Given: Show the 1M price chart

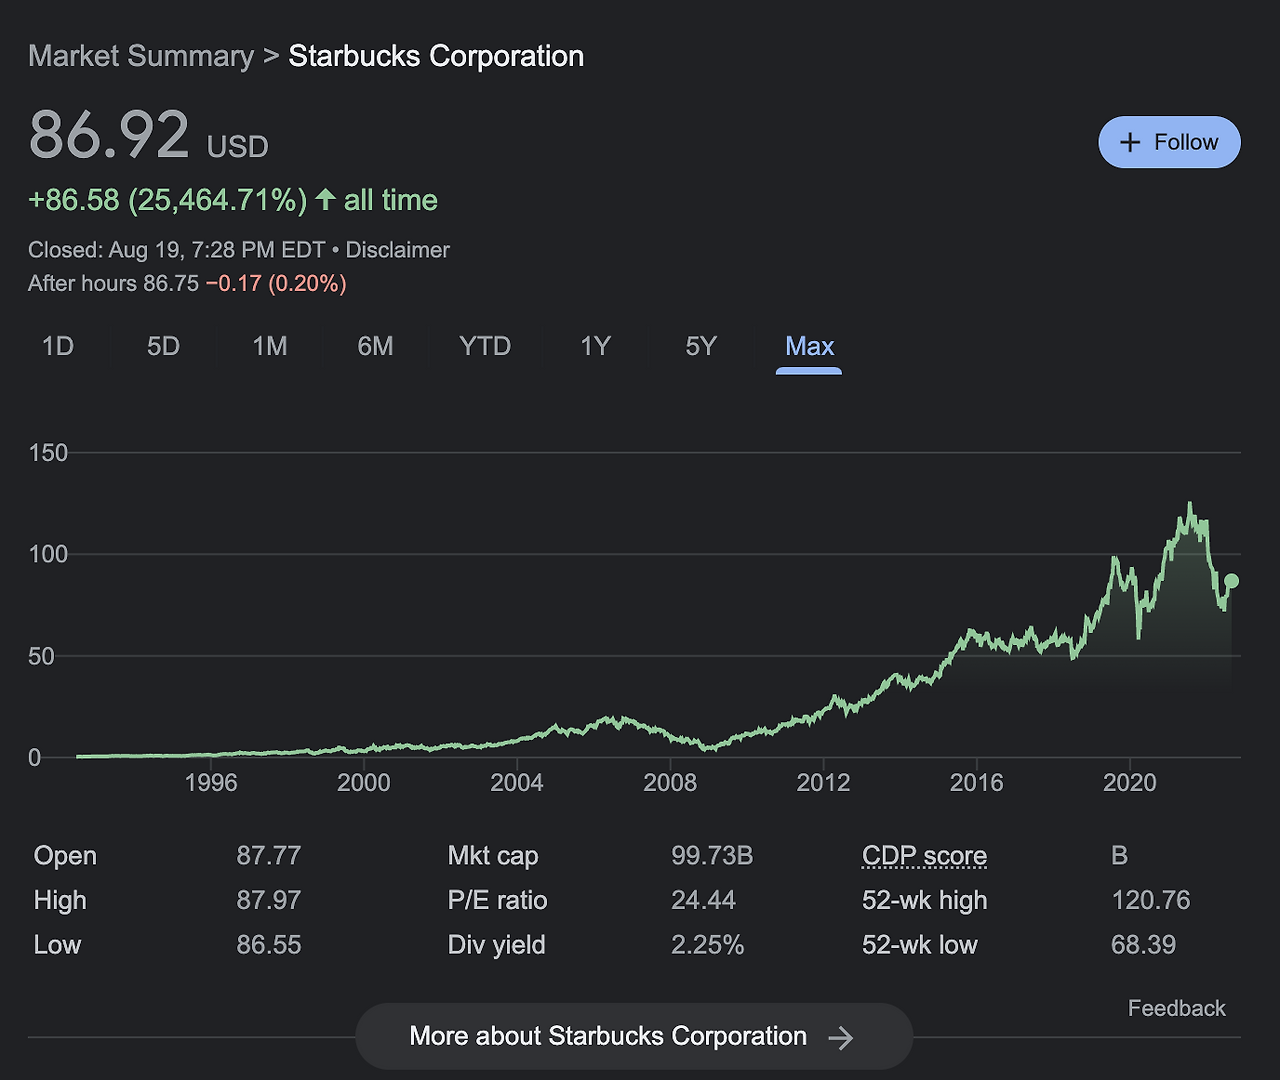Looking at the screenshot, I should [269, 346].
